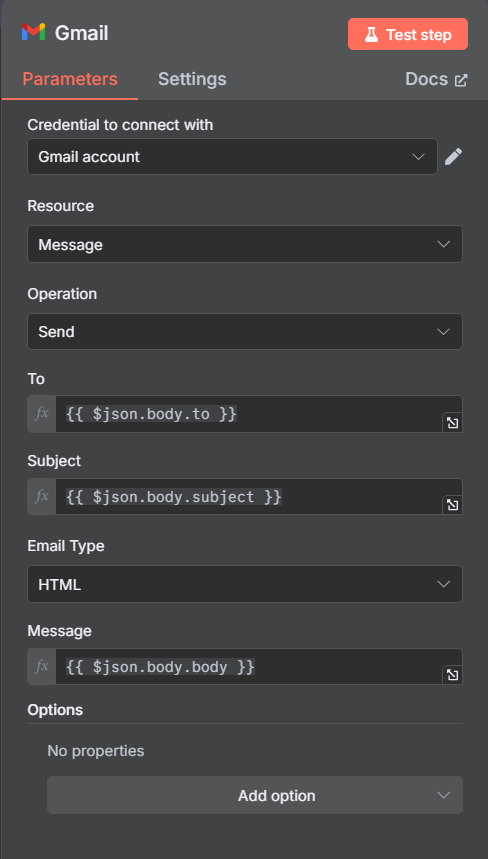Switch to the Settings tab
The image size is (488, 859).
pos(192,79)
